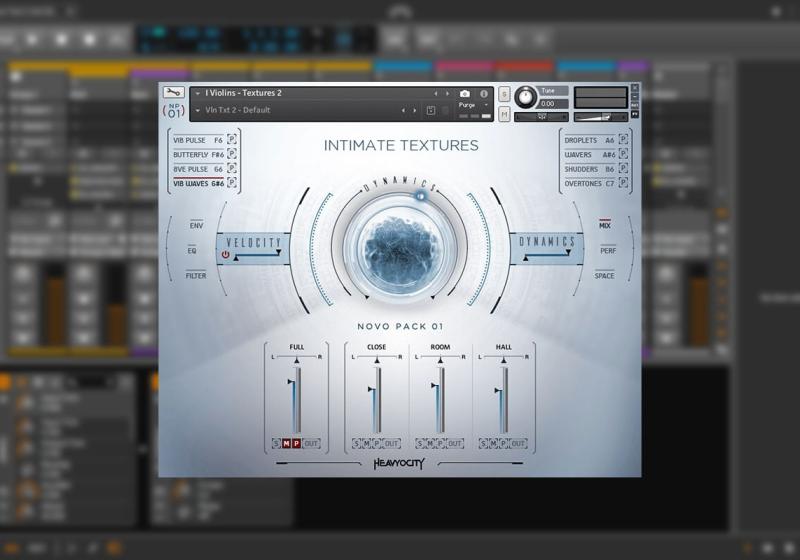Click the HALL channel volume fader

[503, 400]
